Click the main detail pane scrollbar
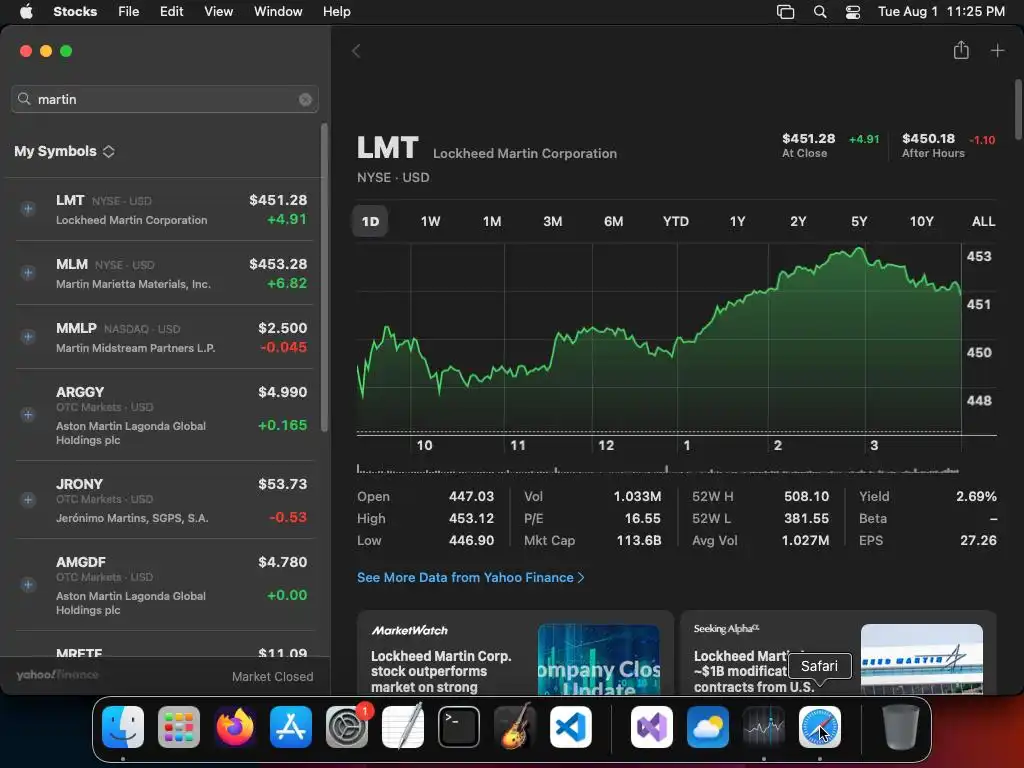 (1018, 109)
